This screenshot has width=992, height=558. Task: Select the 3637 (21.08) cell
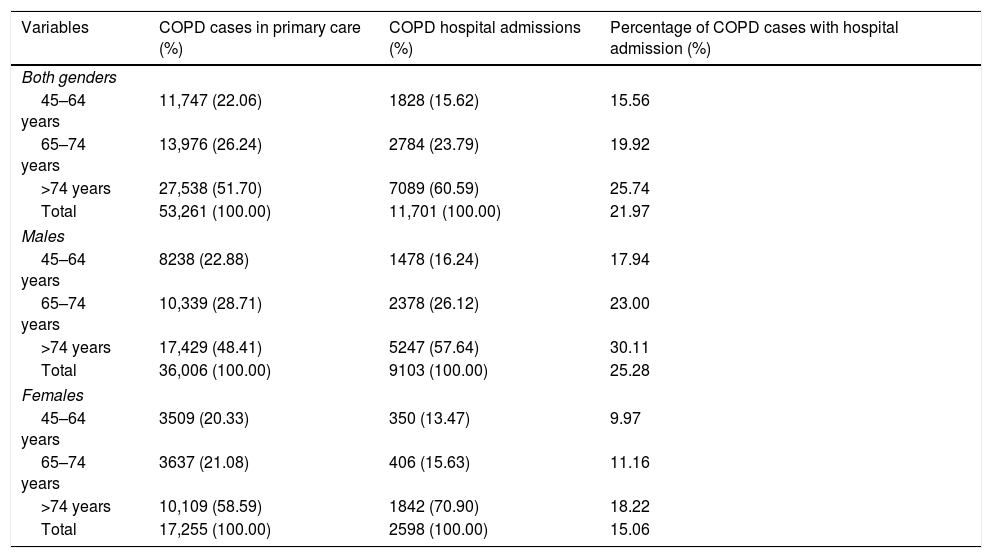pyautogui.click(x=204, y=463)
